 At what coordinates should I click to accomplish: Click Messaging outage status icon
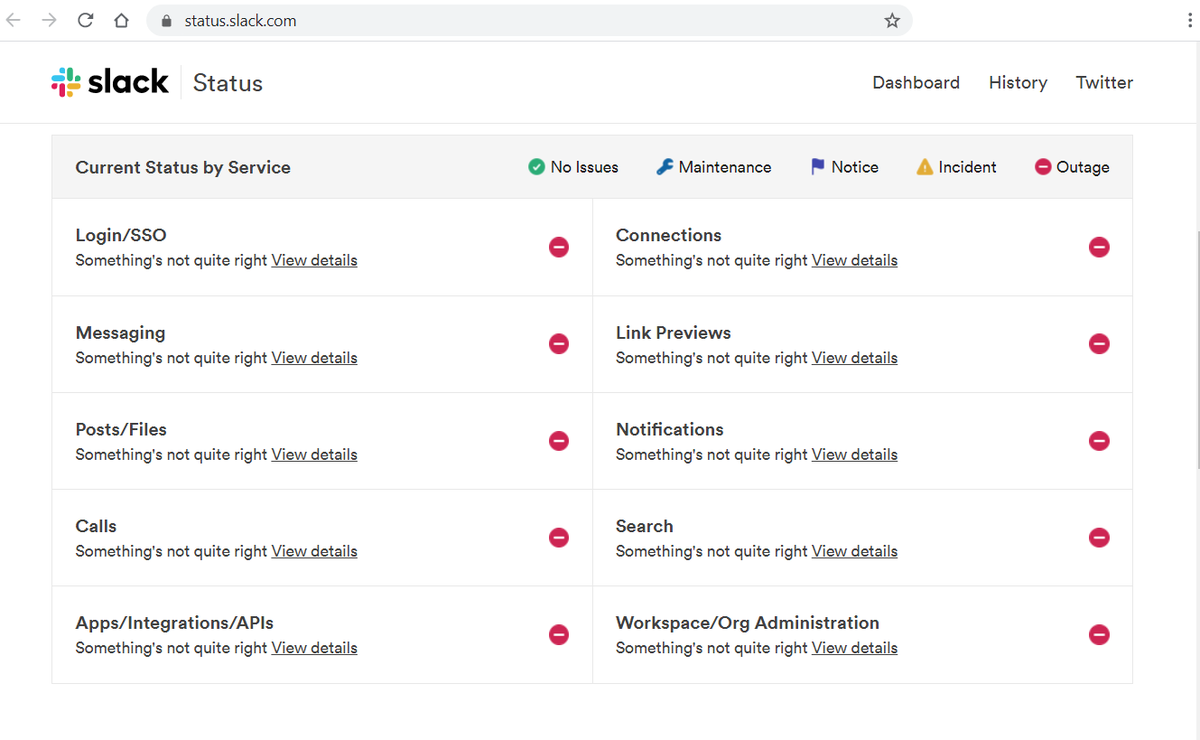point(559,344)
